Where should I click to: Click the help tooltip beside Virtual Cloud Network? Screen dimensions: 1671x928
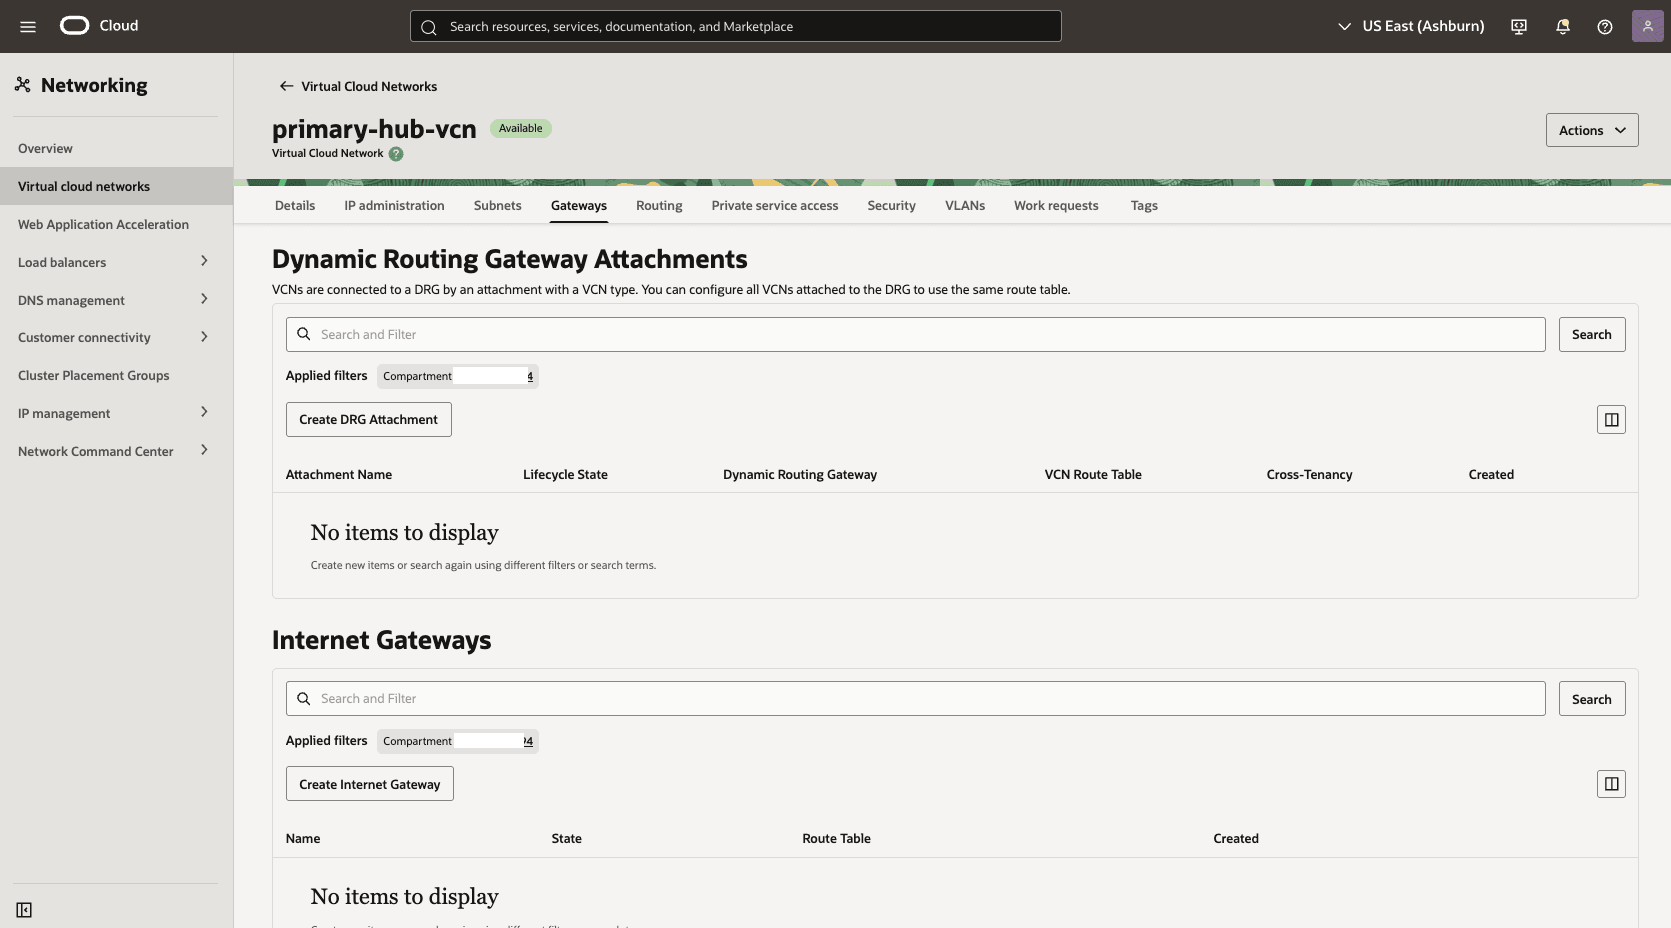[x=396, y=153]
